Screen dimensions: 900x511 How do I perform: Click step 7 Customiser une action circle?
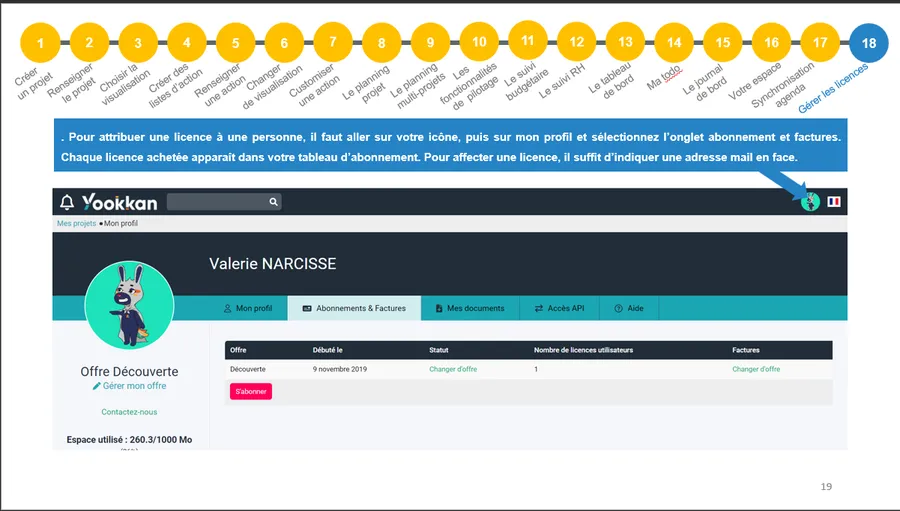pyautogui.click(x=333, y=42)
